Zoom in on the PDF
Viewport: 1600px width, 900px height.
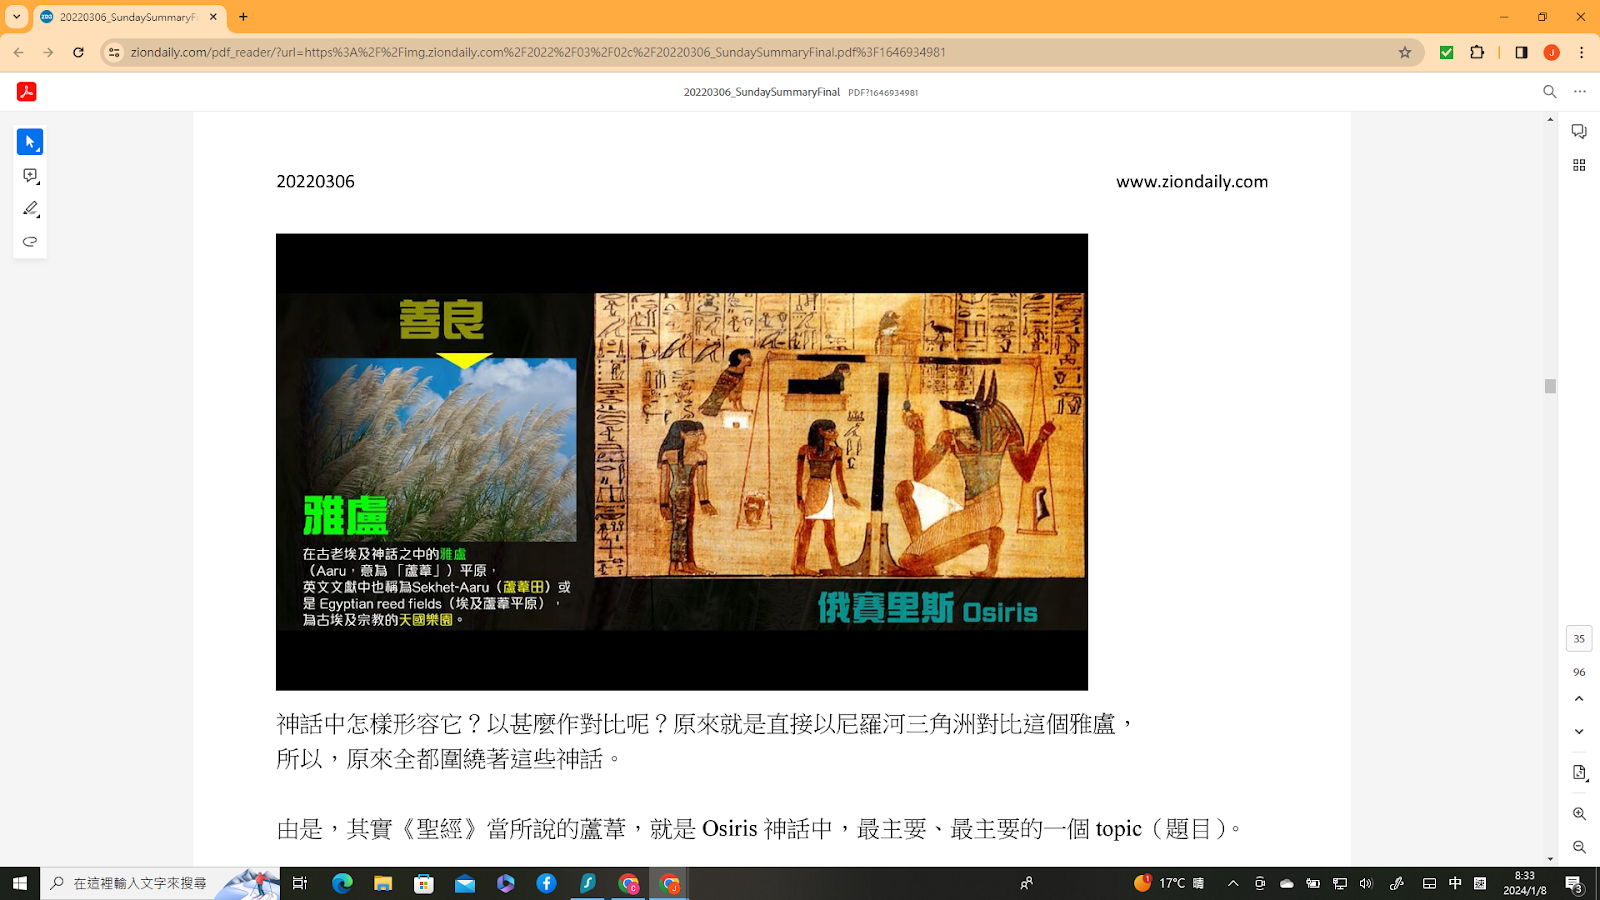point(1579,814)
